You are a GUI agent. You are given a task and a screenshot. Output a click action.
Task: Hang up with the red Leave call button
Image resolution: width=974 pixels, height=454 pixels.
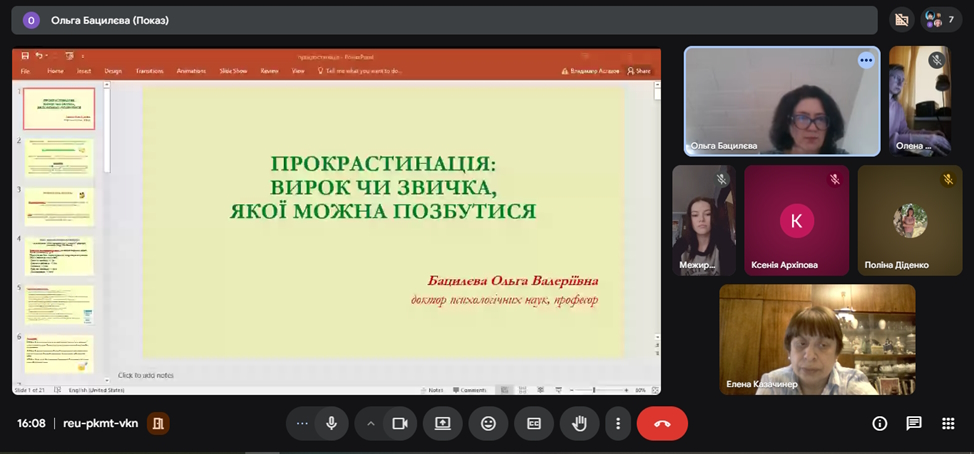662,423
